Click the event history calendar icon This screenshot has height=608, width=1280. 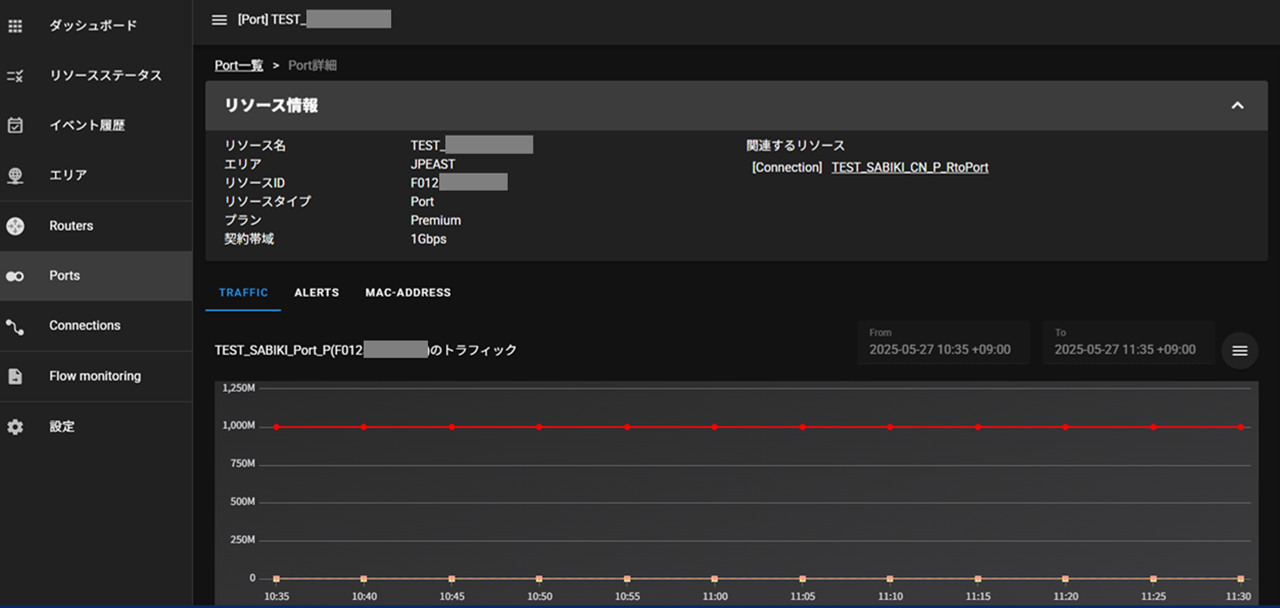(x=15, y=126)
